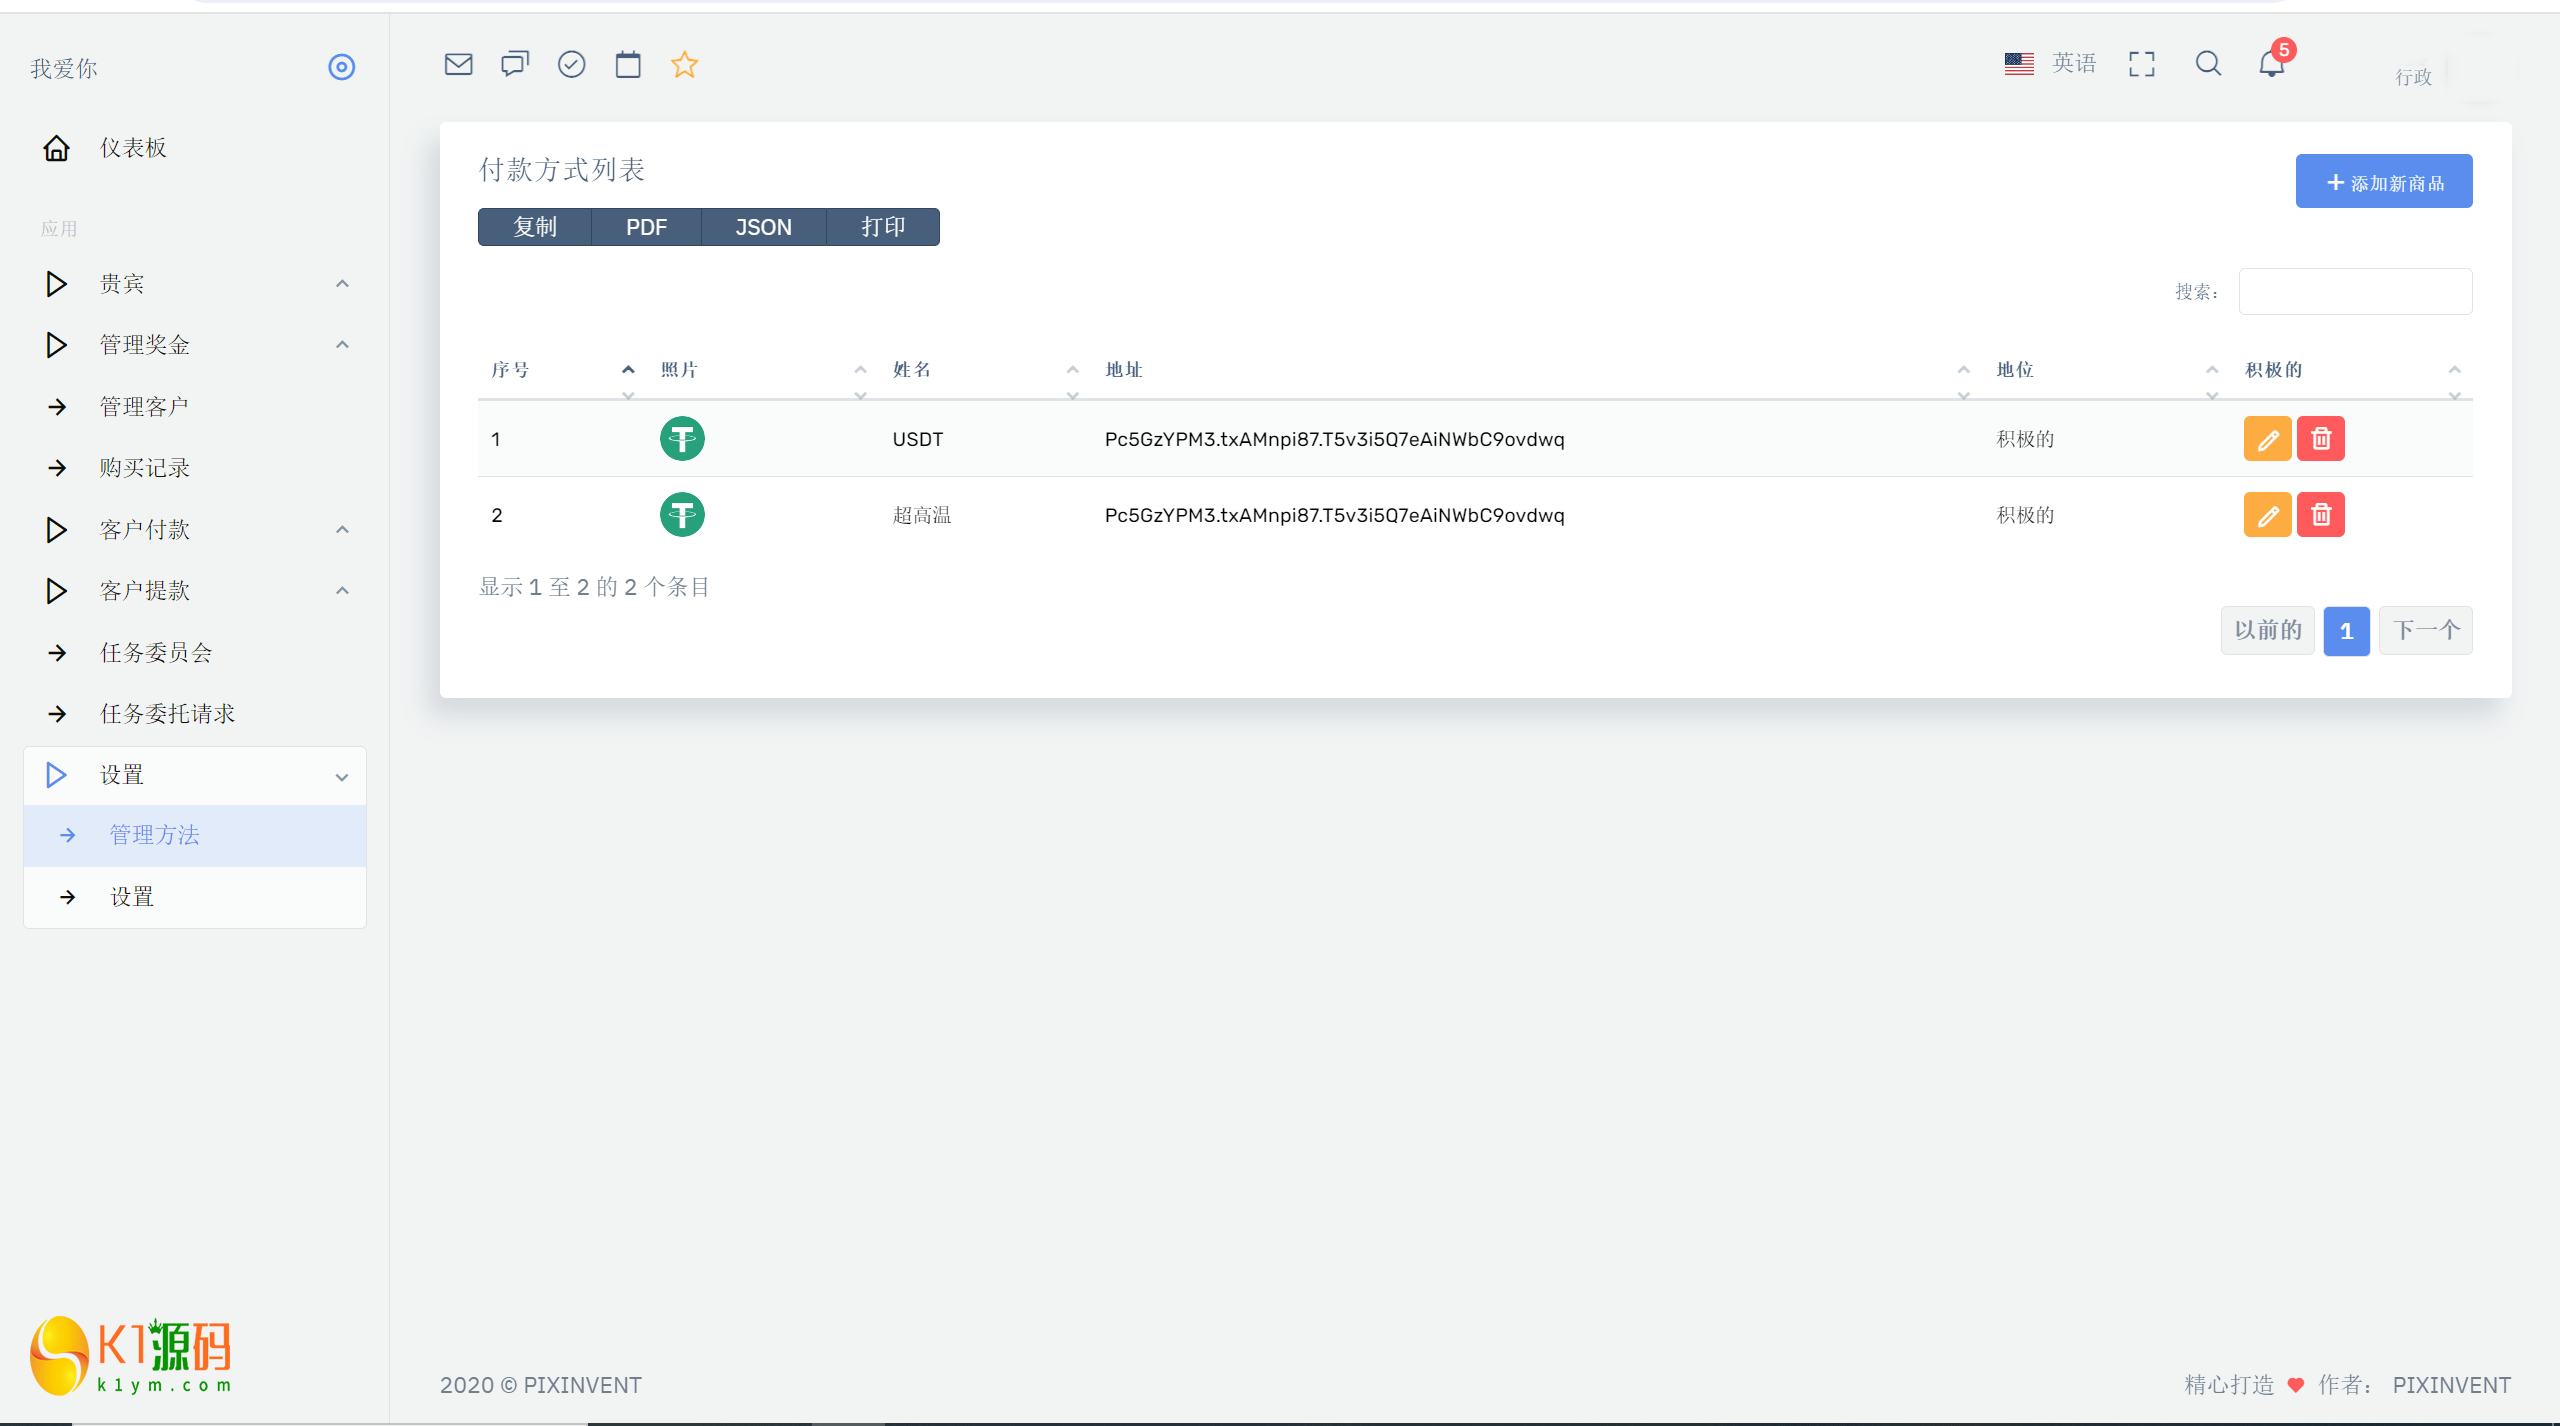Go to 下一个 next page
Screen dimensions: 2560x1426
(x=2426, y=631)
